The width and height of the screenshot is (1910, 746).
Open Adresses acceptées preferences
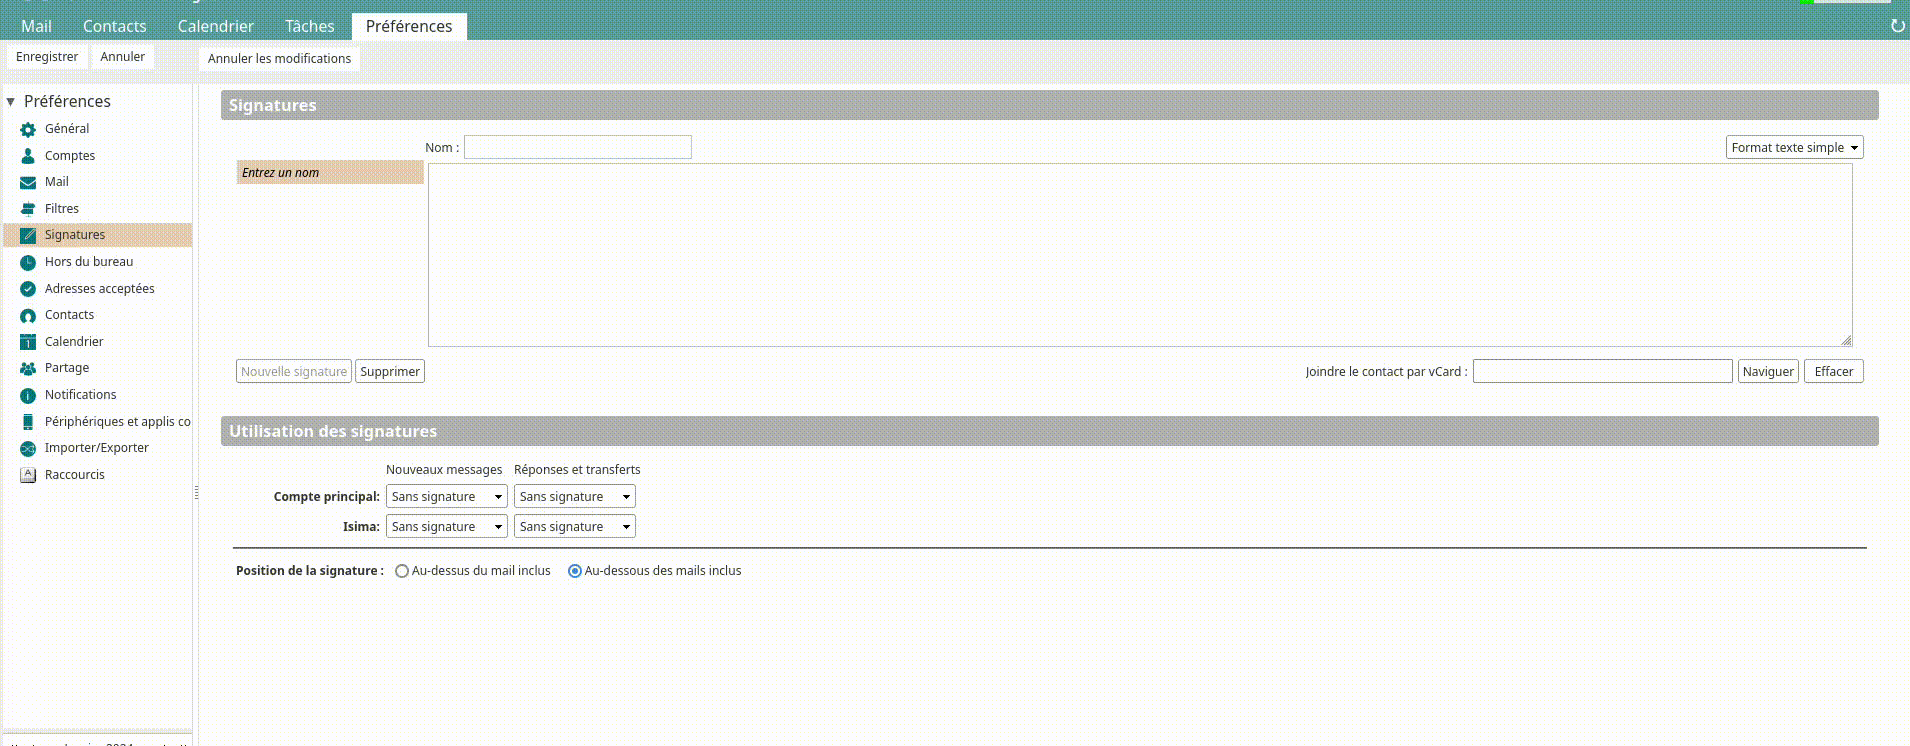(x=100, y=289)
